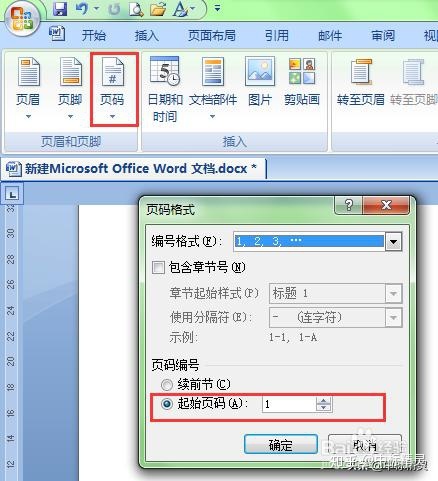Open the 页面布局 tab
The image size is (438, 481).
212,35
